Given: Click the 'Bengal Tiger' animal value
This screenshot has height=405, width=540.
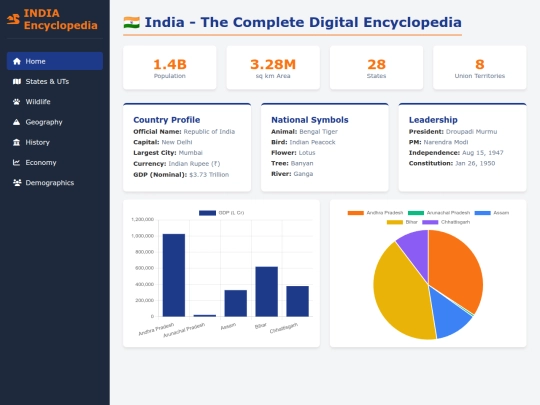Looking at the screenshot, I should (x=319, y=132).
